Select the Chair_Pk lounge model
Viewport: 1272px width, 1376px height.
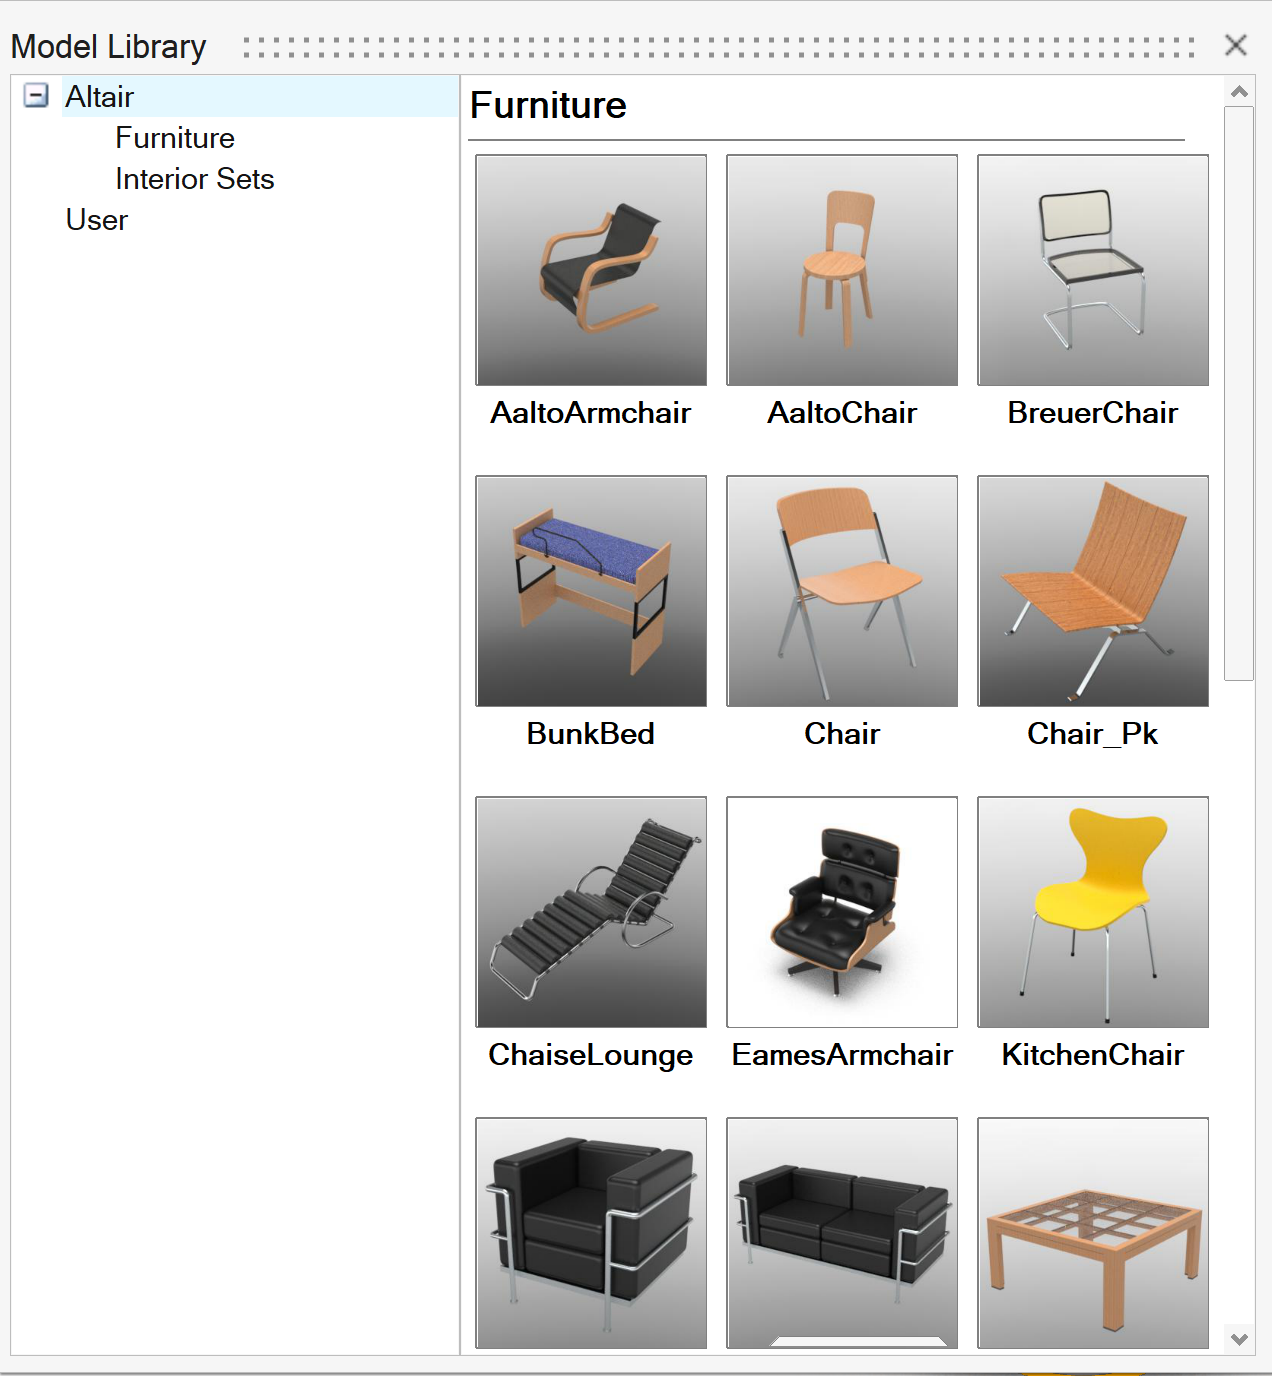coord(1093,591)
